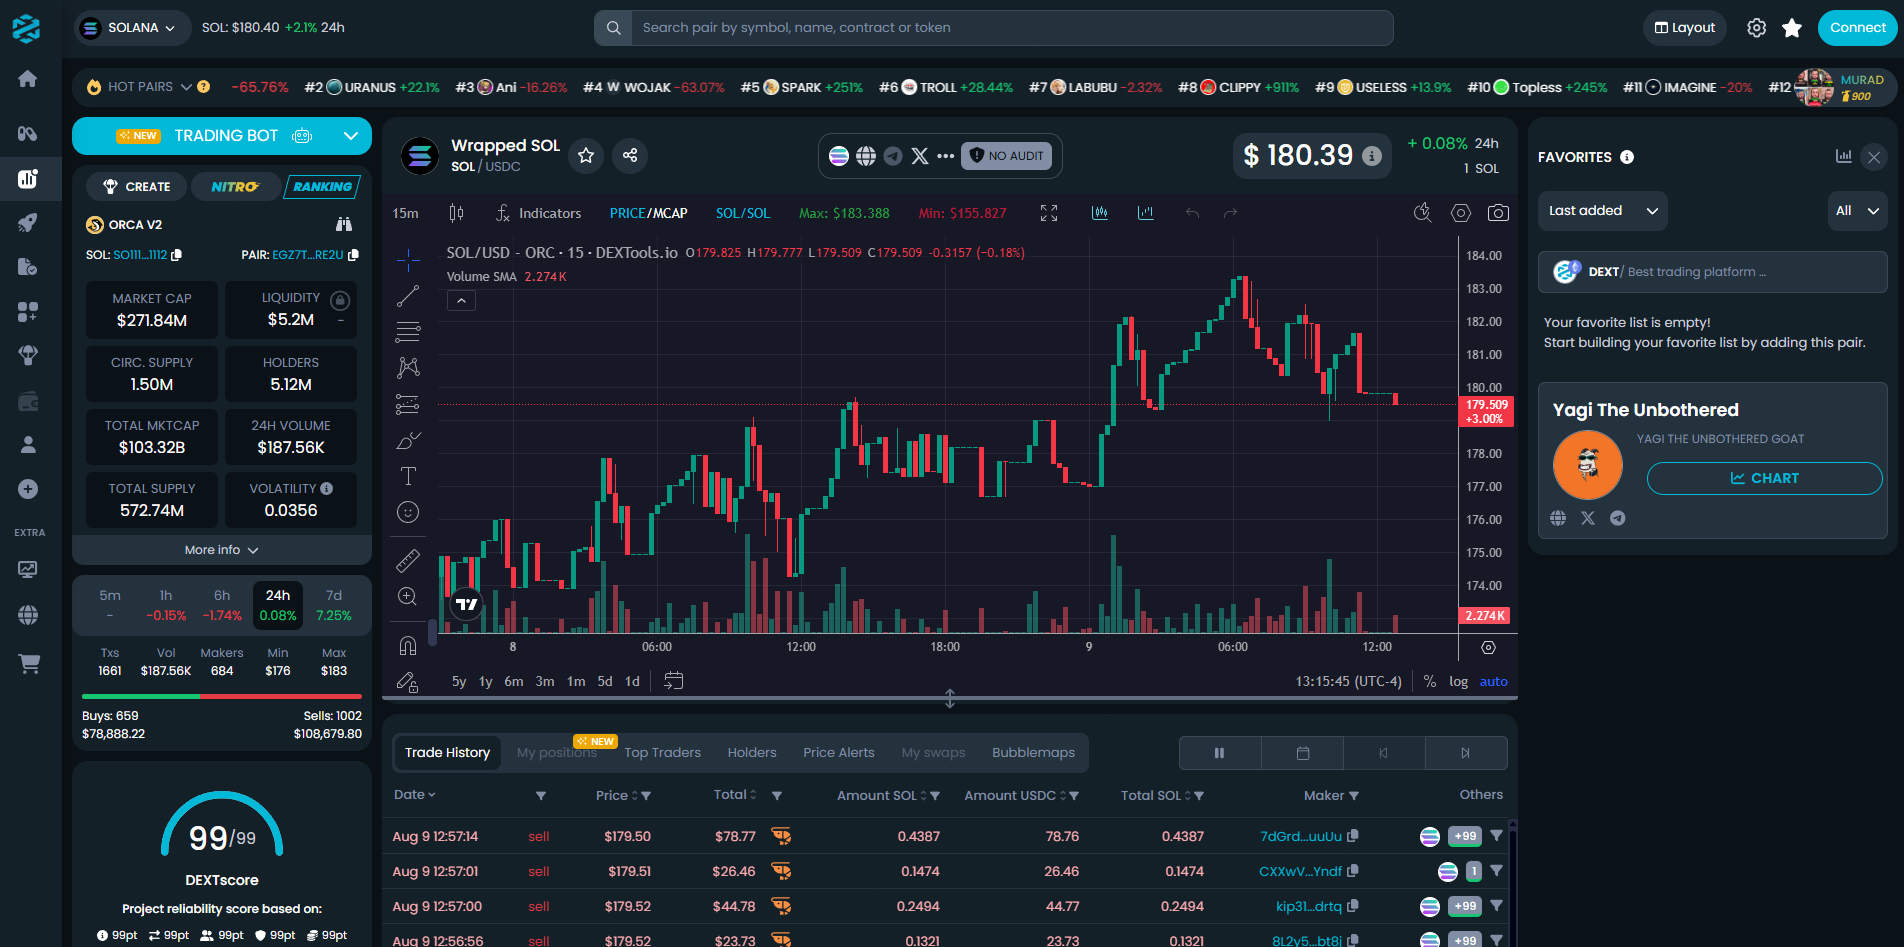This screenshot has width=1904, height=947.
Task: Select the crosshair tool on the chart toolbar
Action: pyautogui.click(x=408, y=260)
